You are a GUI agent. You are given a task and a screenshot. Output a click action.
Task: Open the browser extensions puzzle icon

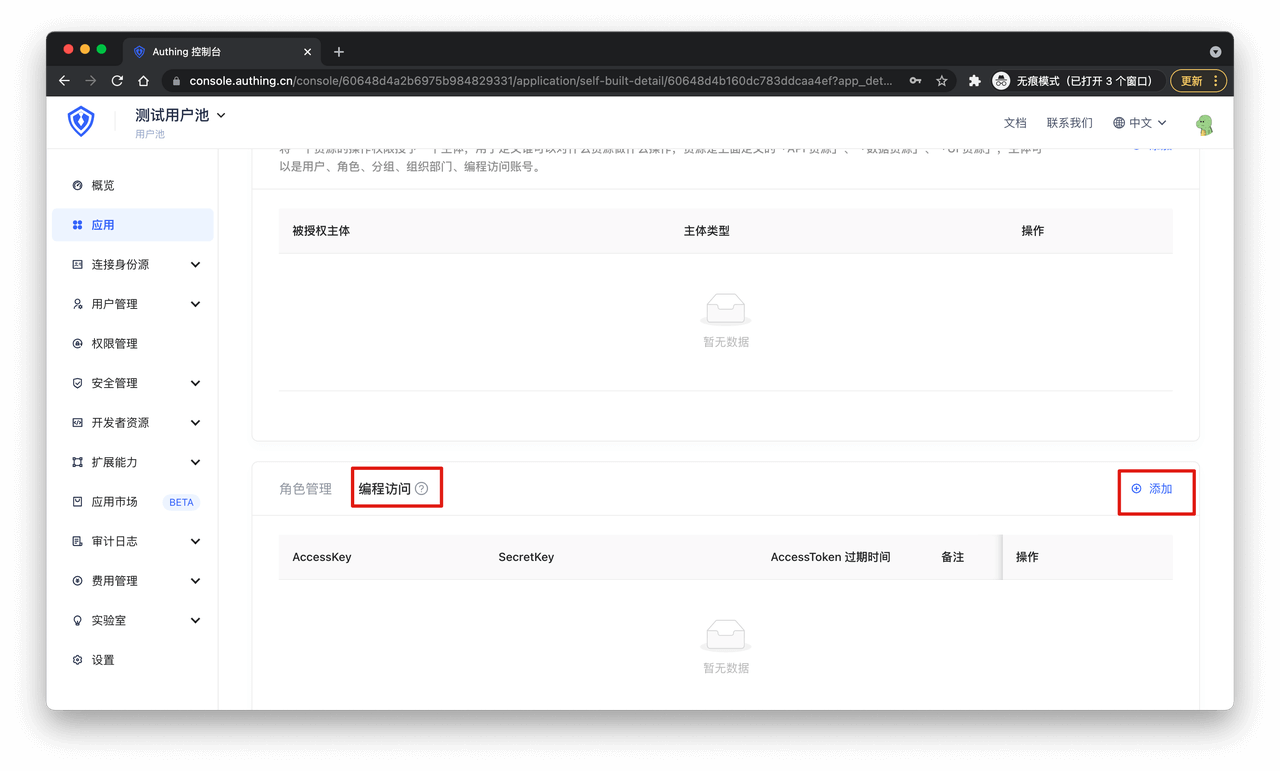(x=974, y=81)
